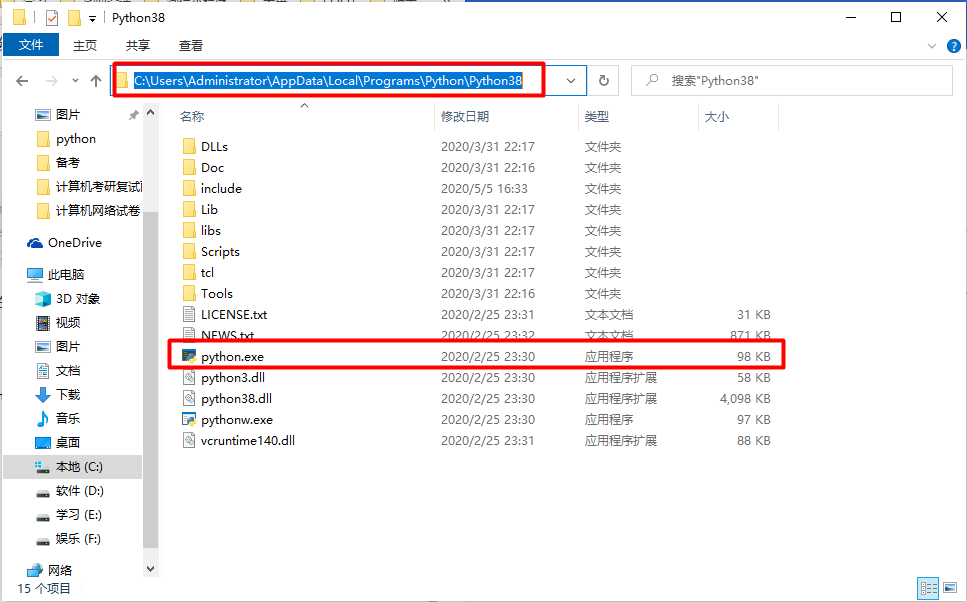The width and height of the screenshot is (967, 602).
Task: Open Customize Quick Access Toolbar dropdown
Action: pyautogui.click(x=93, y=19)
